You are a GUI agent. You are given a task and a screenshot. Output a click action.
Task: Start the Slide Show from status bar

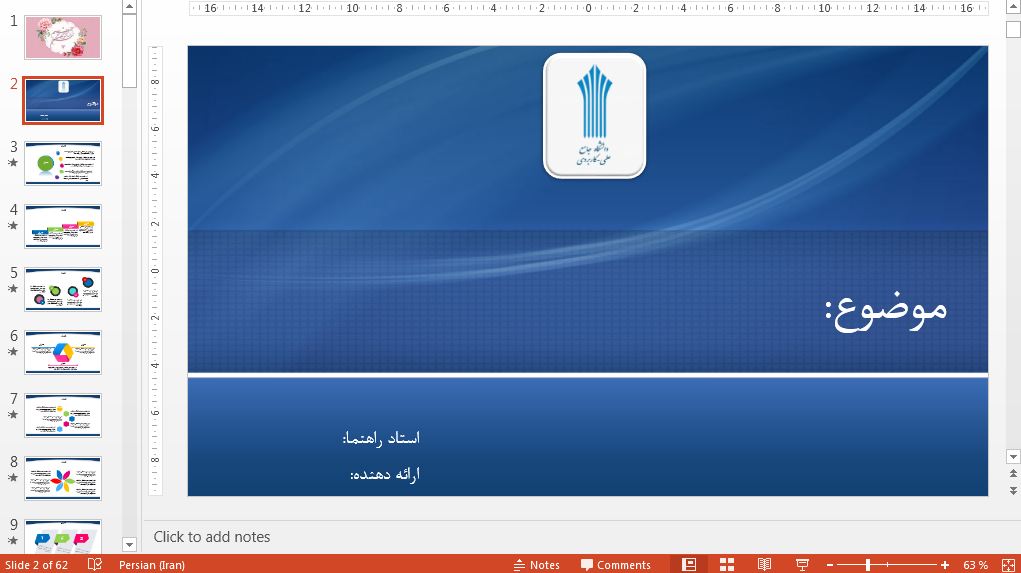pos(802,565)
